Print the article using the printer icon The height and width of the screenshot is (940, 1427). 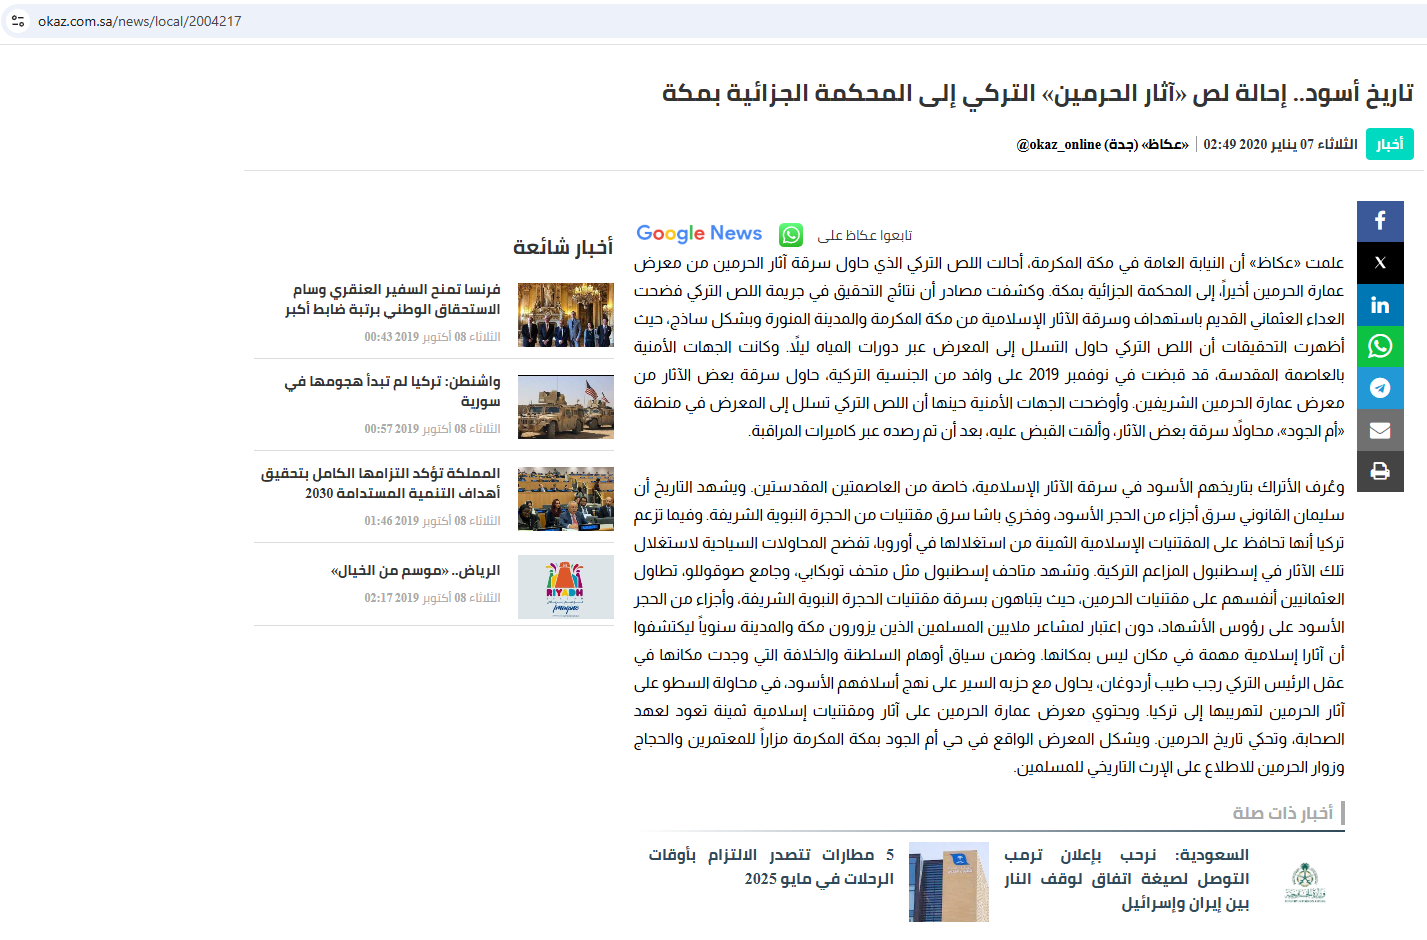point(1380,471)
